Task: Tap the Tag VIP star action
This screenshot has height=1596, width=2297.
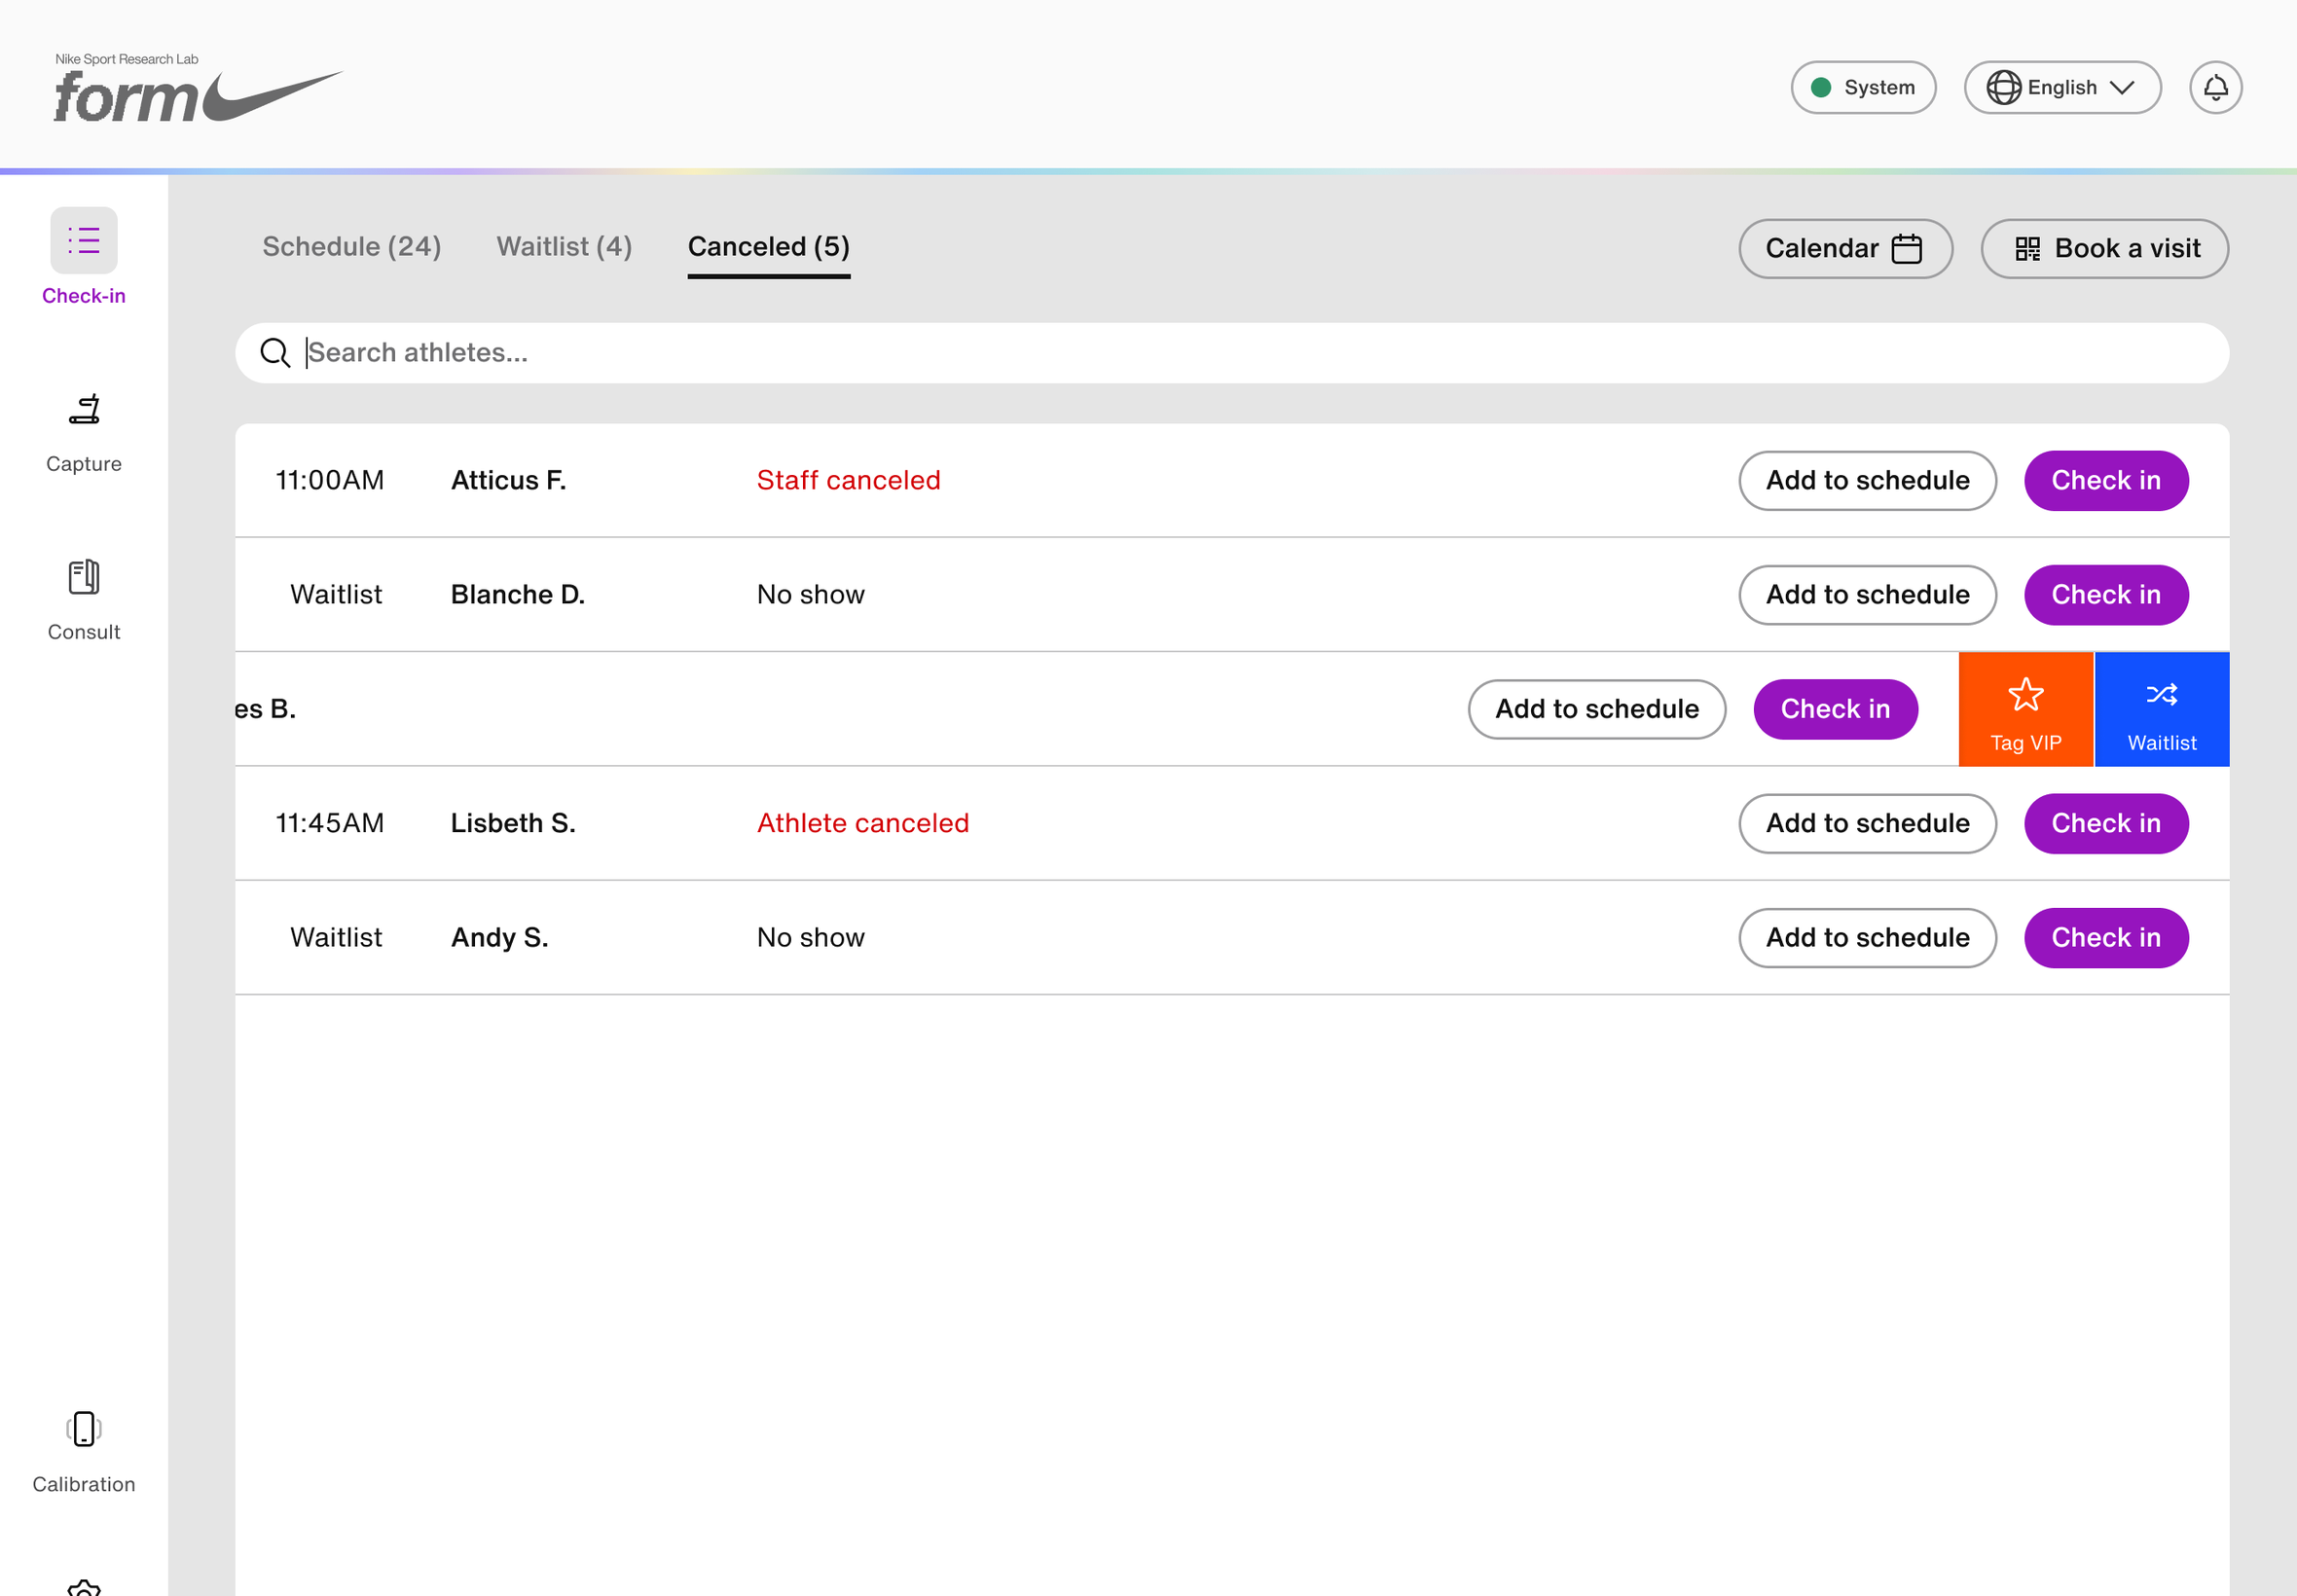Action: coord(2025,709)
